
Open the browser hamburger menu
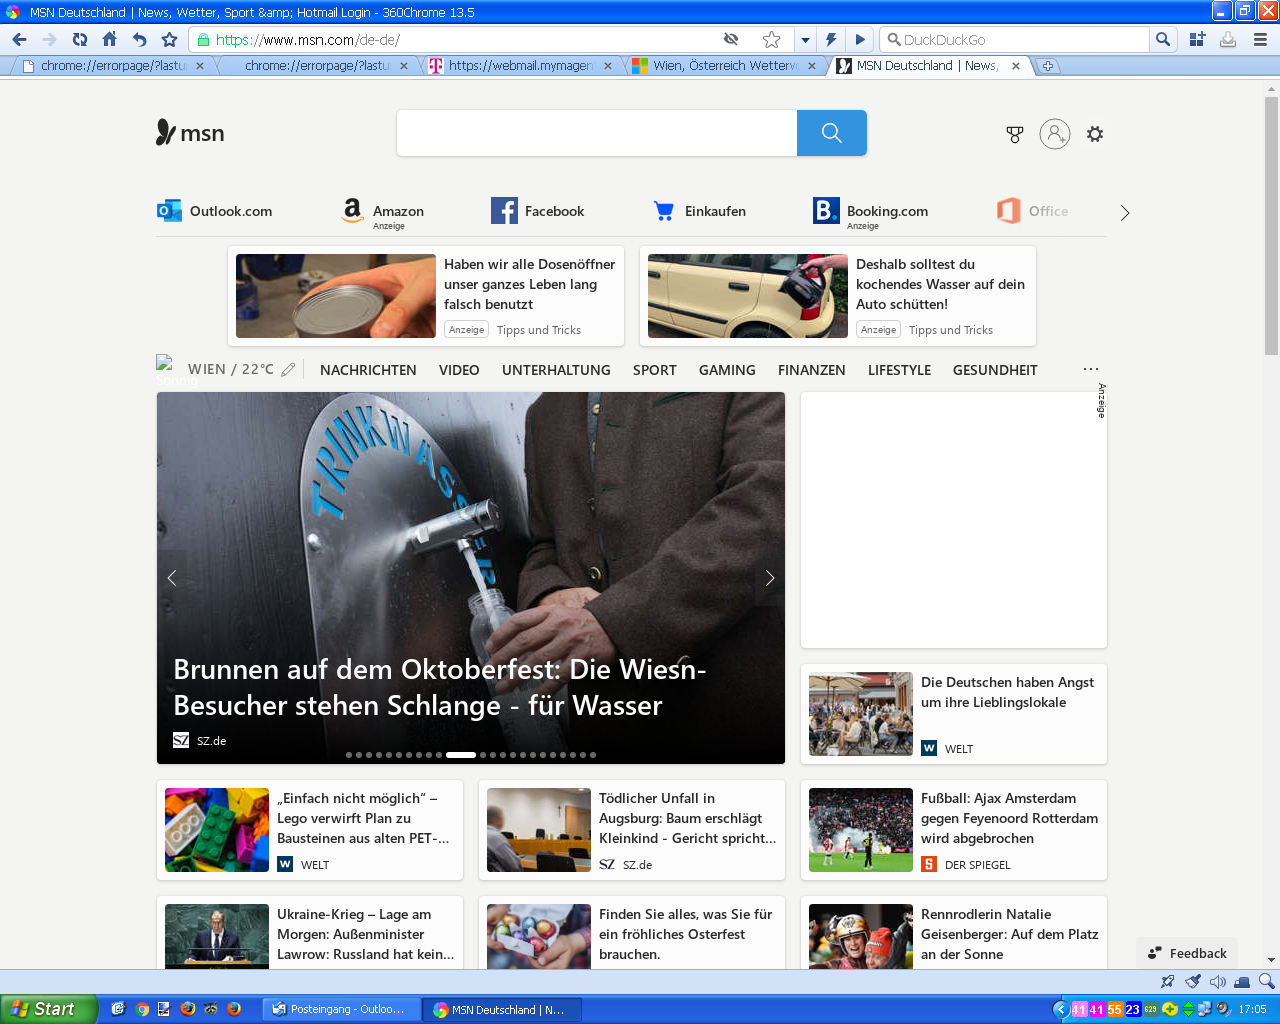pyautogui.click(x=1260, y=40)
